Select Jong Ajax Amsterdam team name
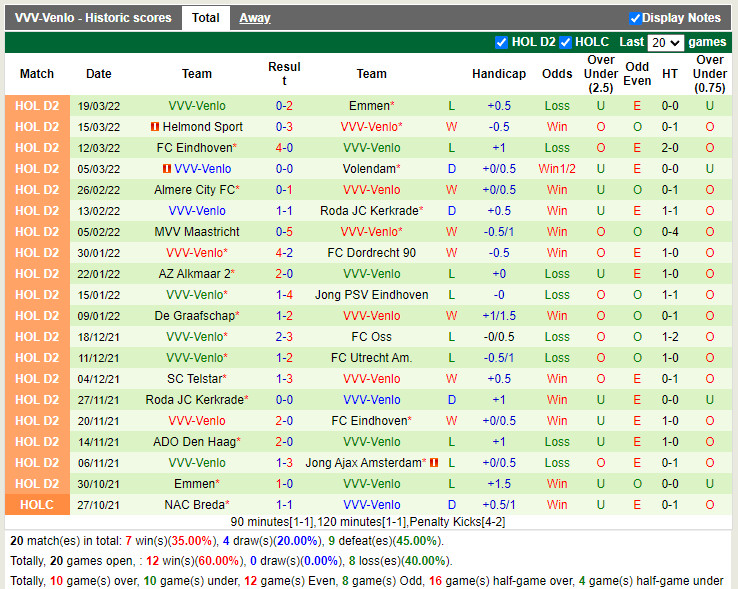Screen dimensions: 738x589 click(363, 463)
